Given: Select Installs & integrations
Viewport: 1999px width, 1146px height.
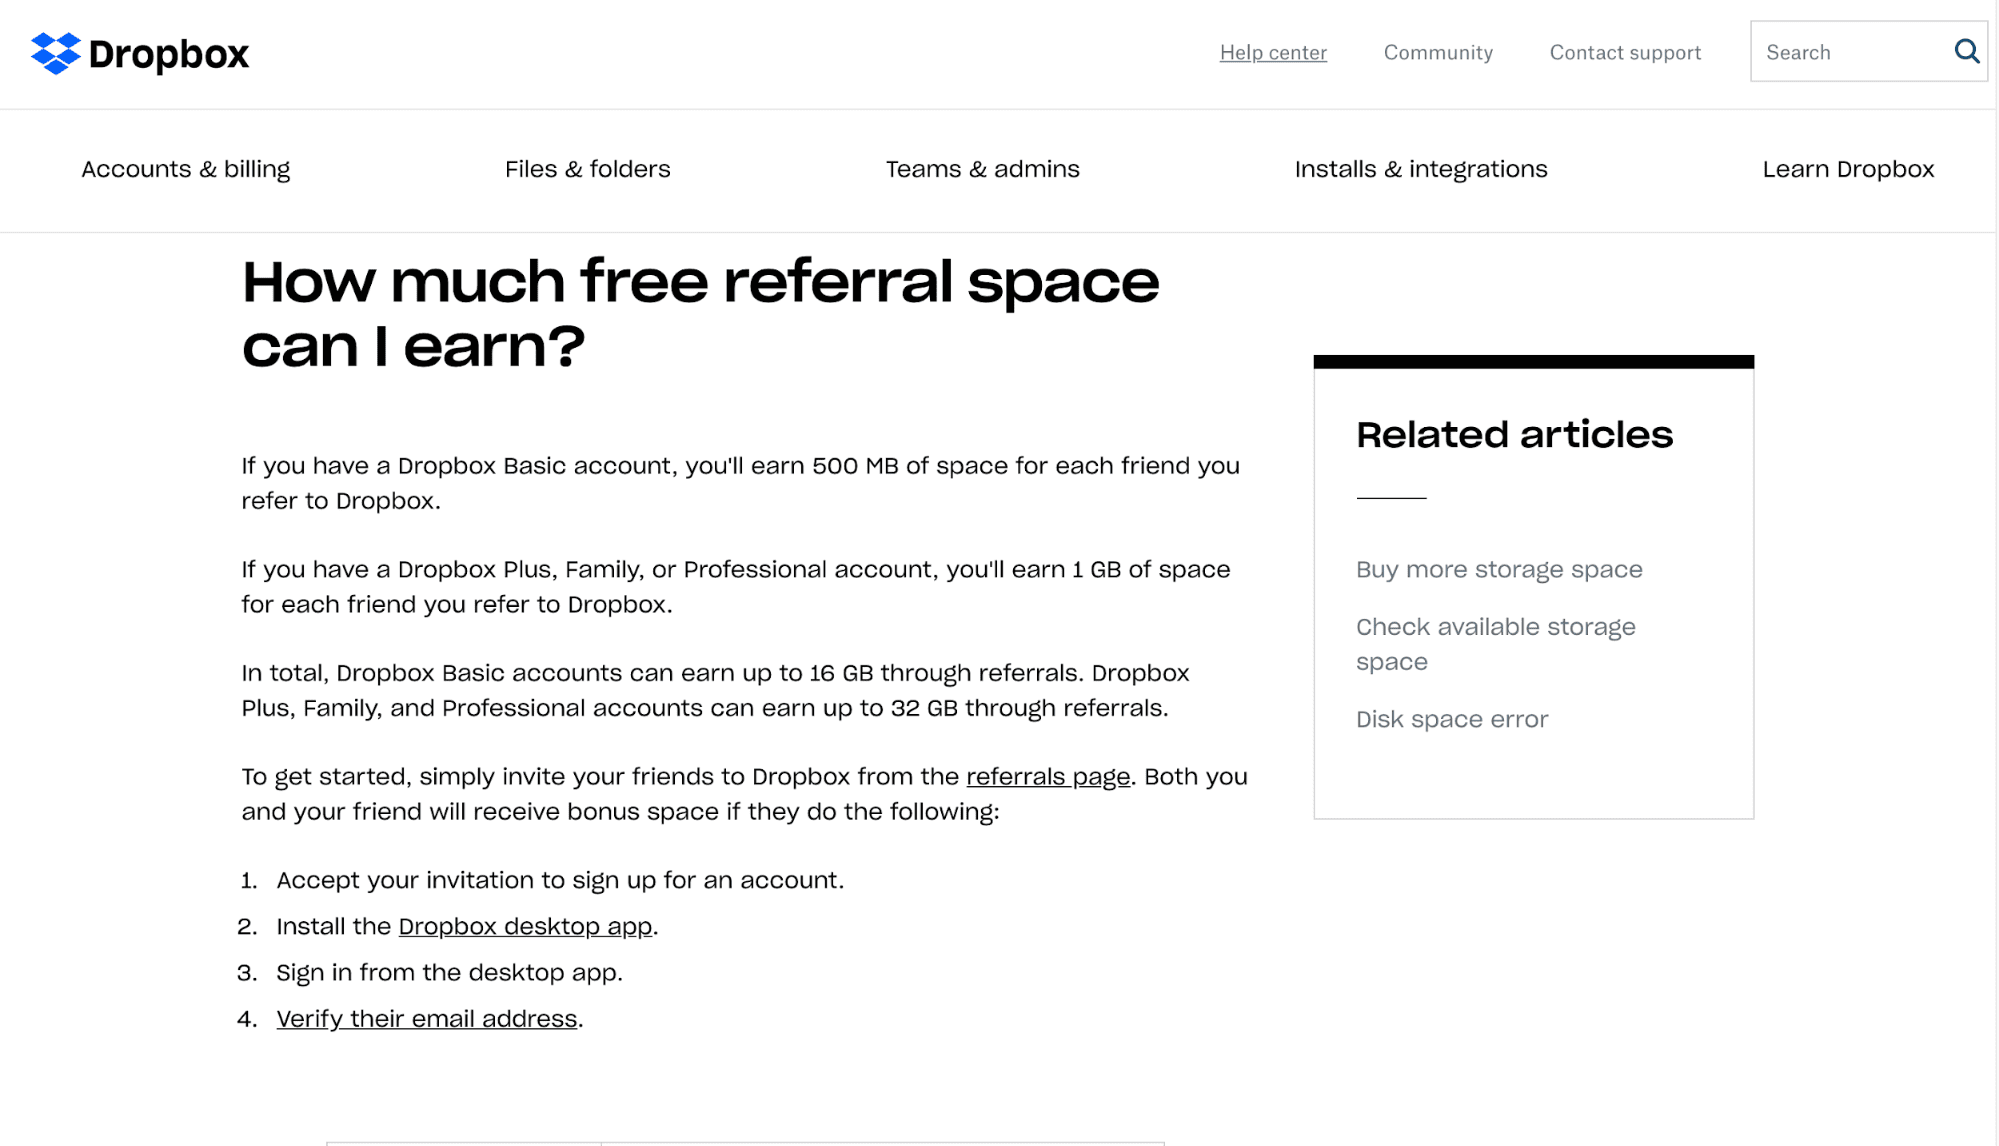Looking at the screenshot, I should point(1420,169).
